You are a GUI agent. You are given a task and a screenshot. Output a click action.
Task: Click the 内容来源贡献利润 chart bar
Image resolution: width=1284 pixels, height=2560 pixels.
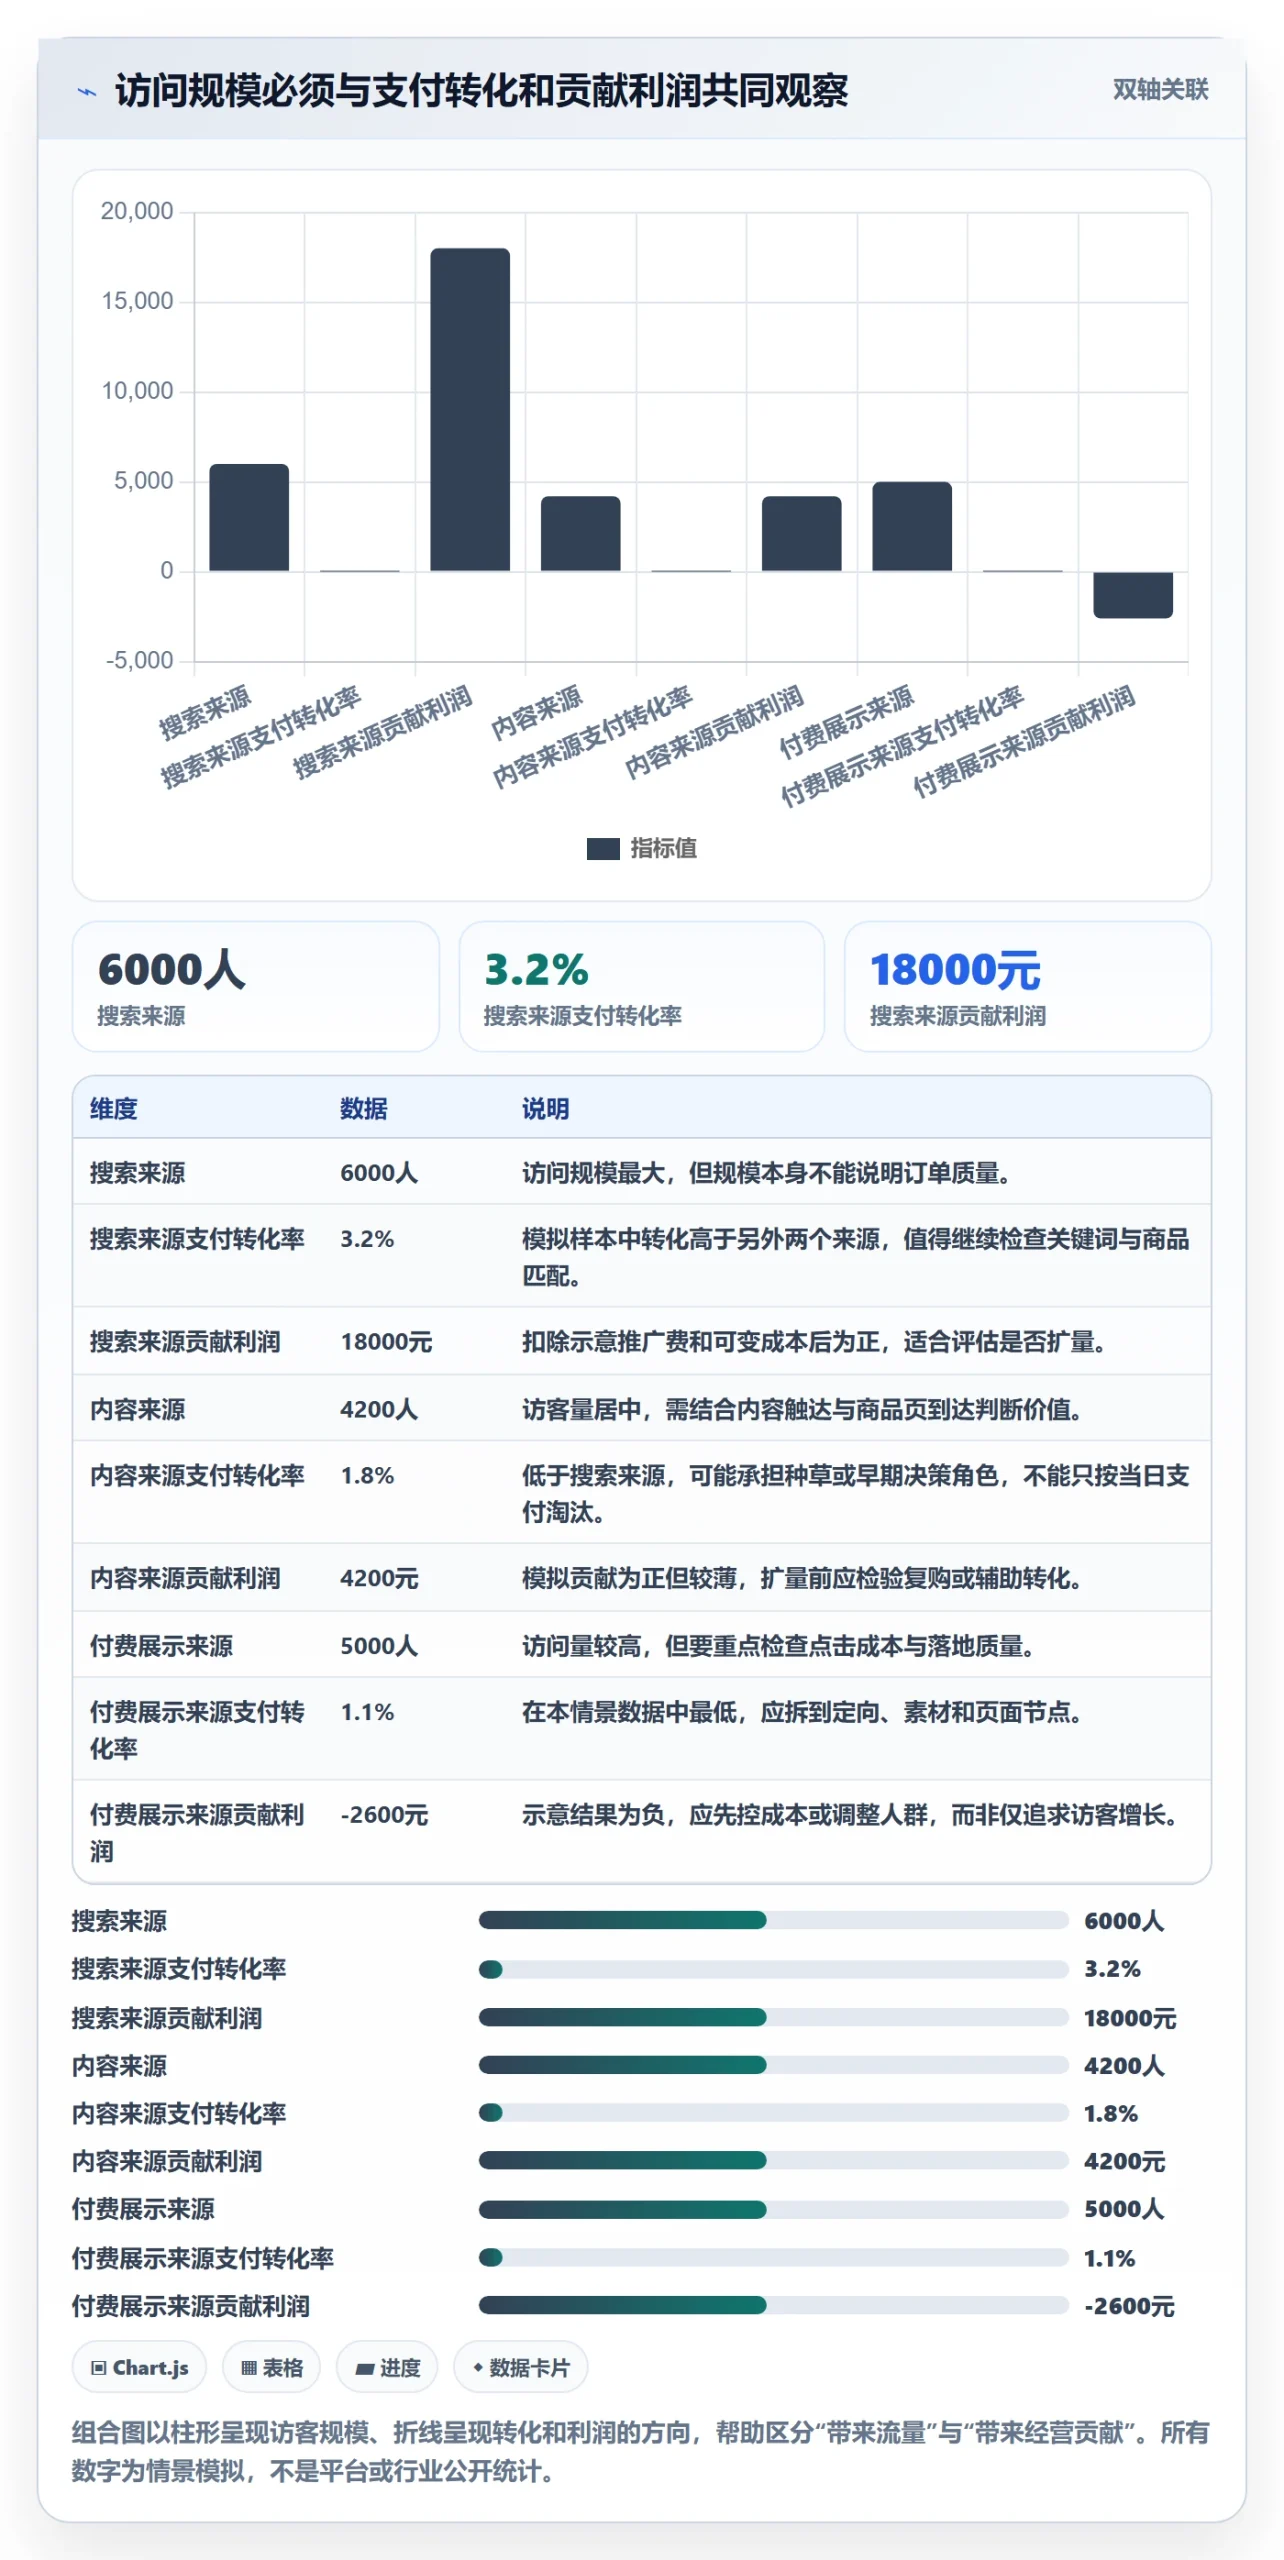(x=802, y=533)
